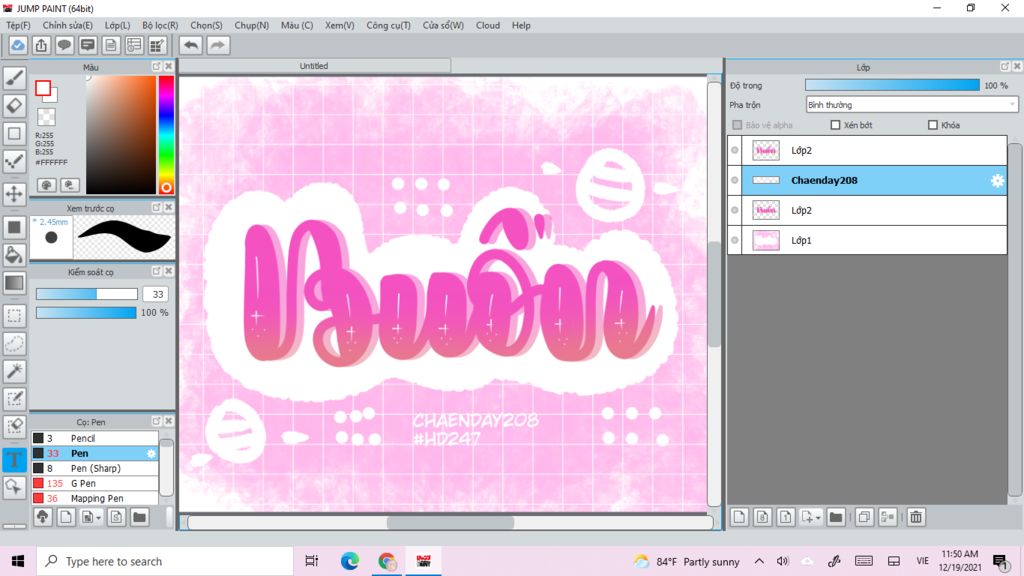Click the cloud save icon in toolbar
This screenshot has width=1024, height=576.
click(x=18, y=45)
